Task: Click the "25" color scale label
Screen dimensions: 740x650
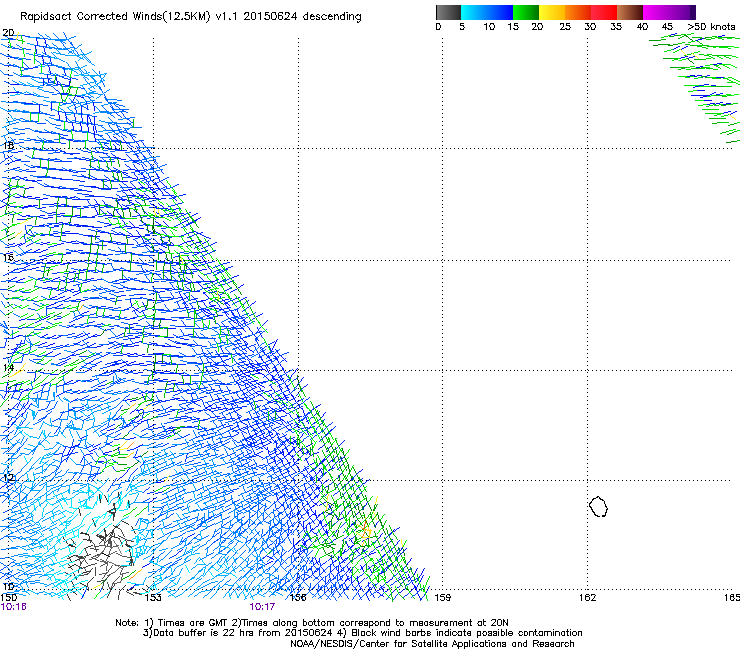Action: pos(565,27)
